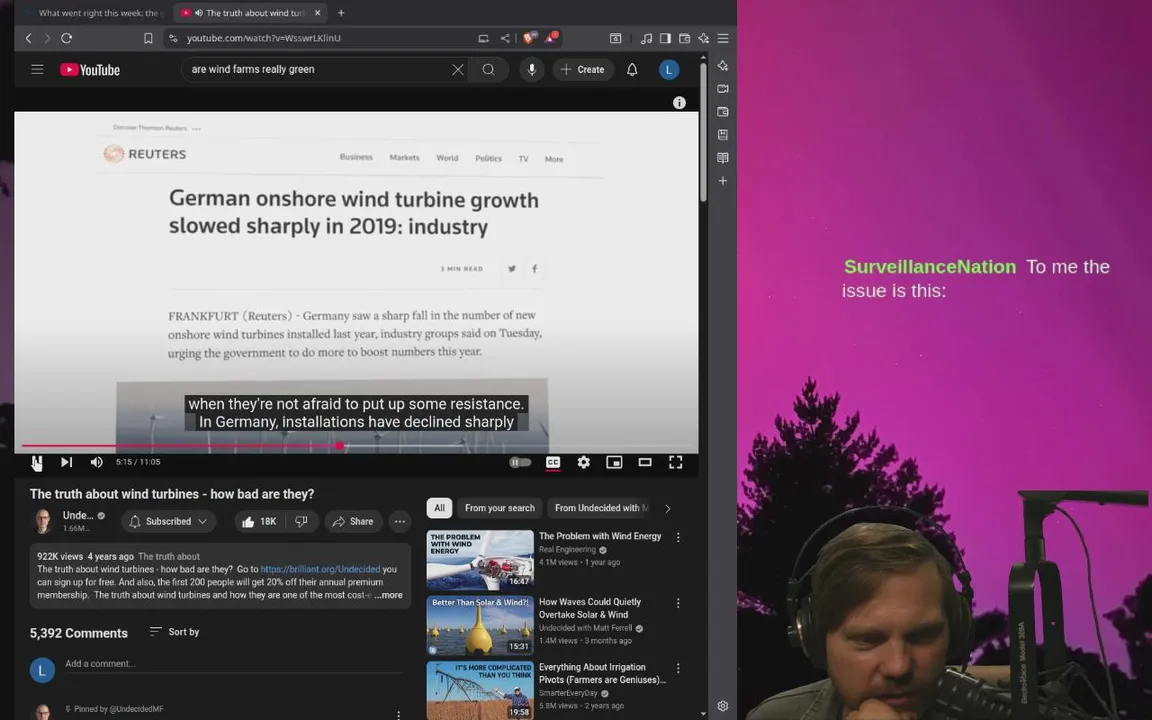
Task: Mute the video volume
Action: (96, 462)
